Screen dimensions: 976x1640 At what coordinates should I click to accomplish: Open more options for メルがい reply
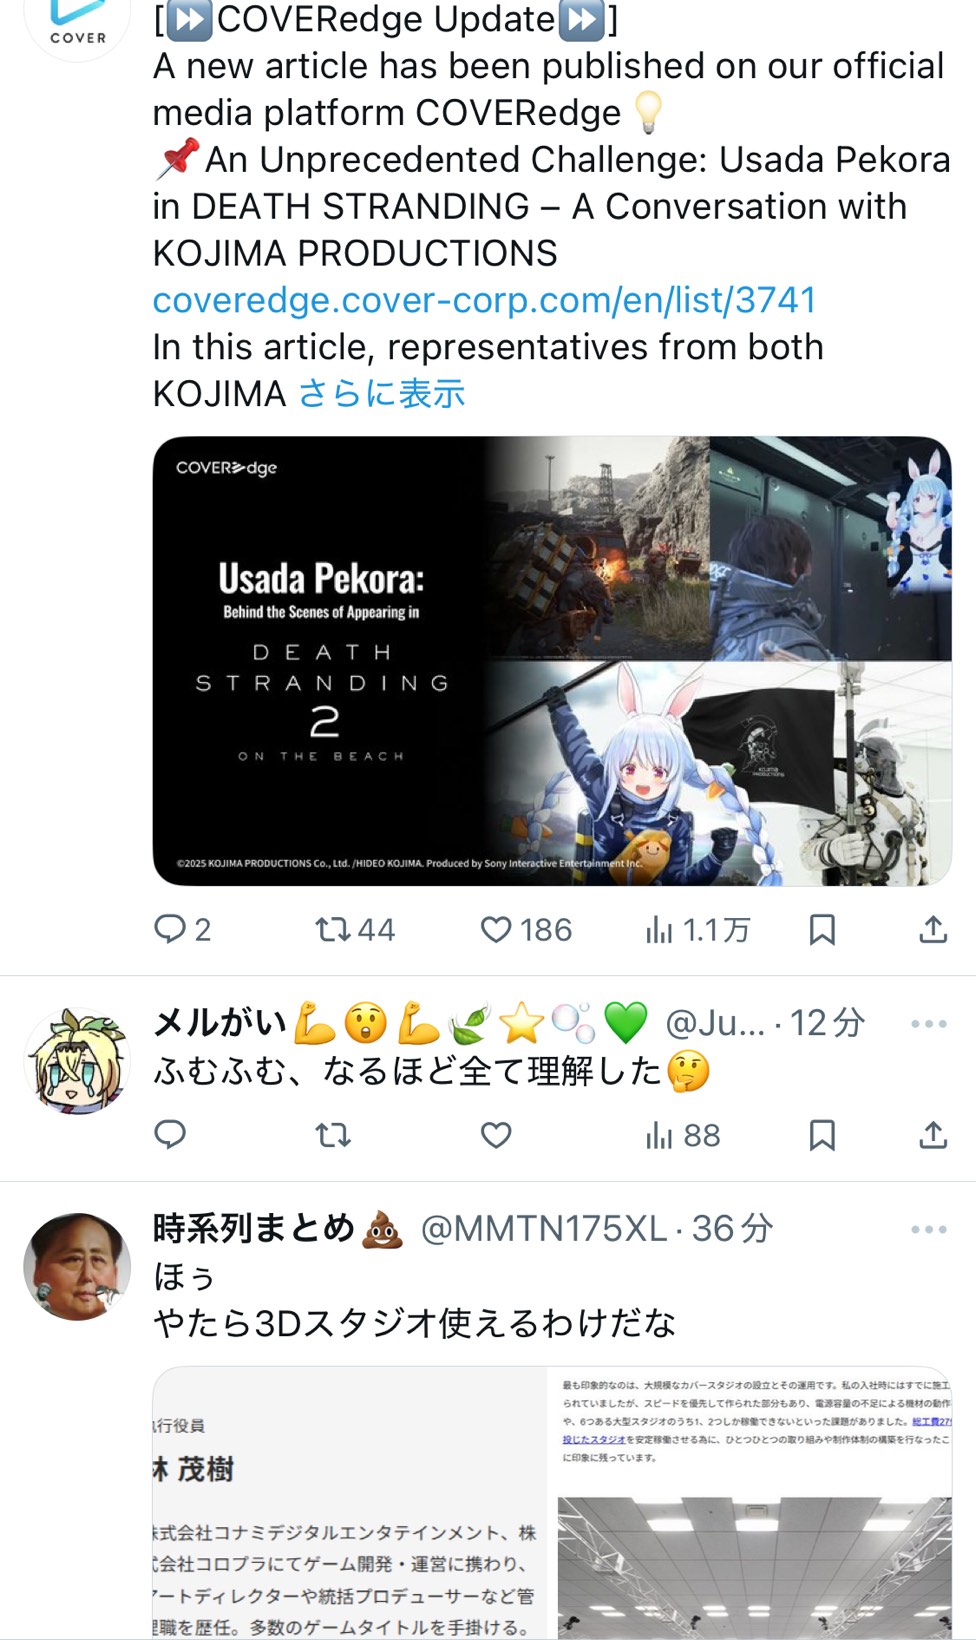(929, 1024)
